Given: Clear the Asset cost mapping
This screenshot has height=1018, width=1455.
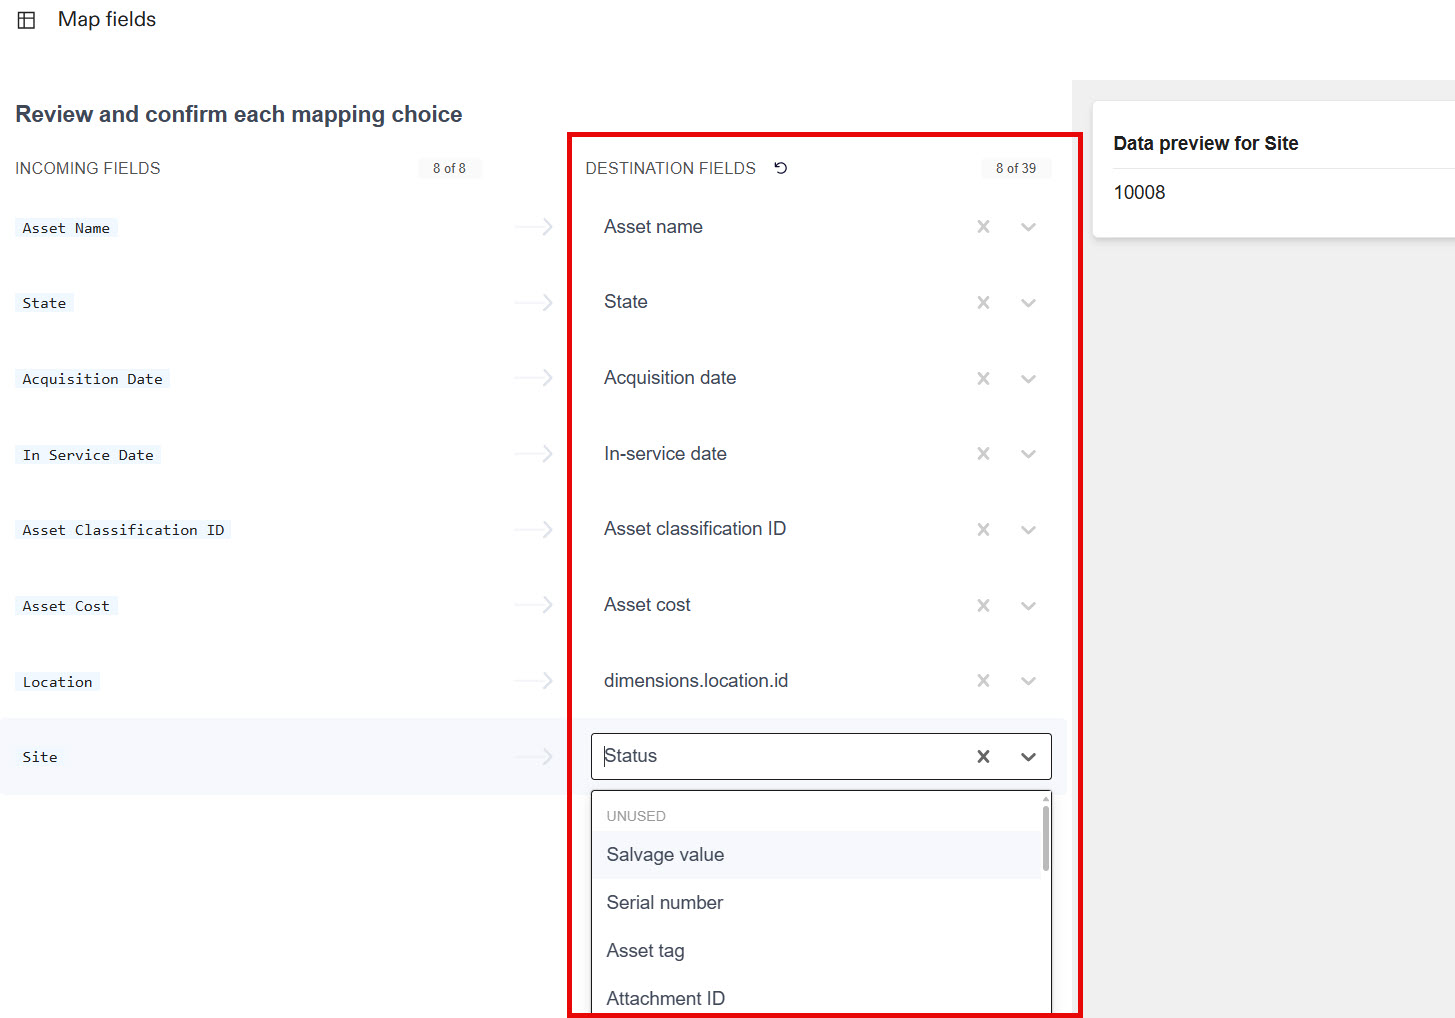Looking at the screenshot, I should tap(983, 605).
